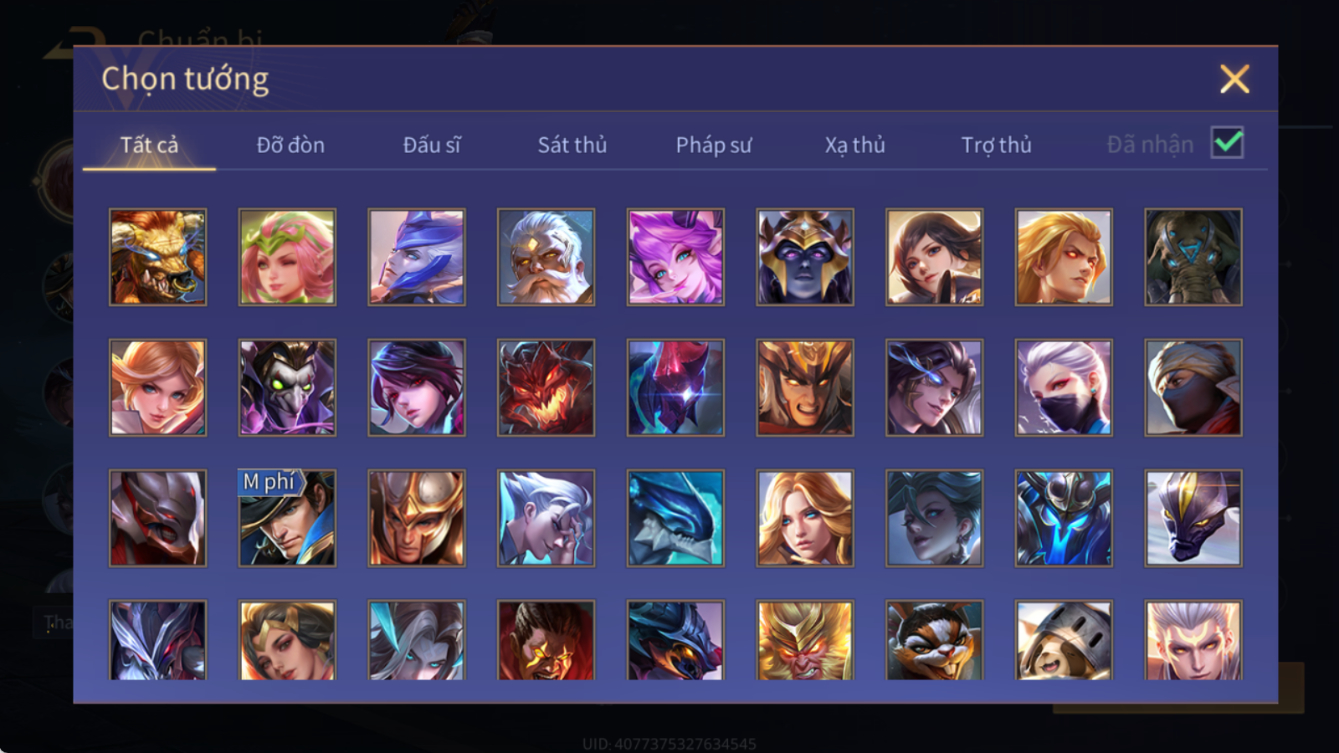Image resolution: width=1339 pixels, height=753 pixels.
Task: Pick the elephant-masked hero portrait
Action: (1194, 257)
